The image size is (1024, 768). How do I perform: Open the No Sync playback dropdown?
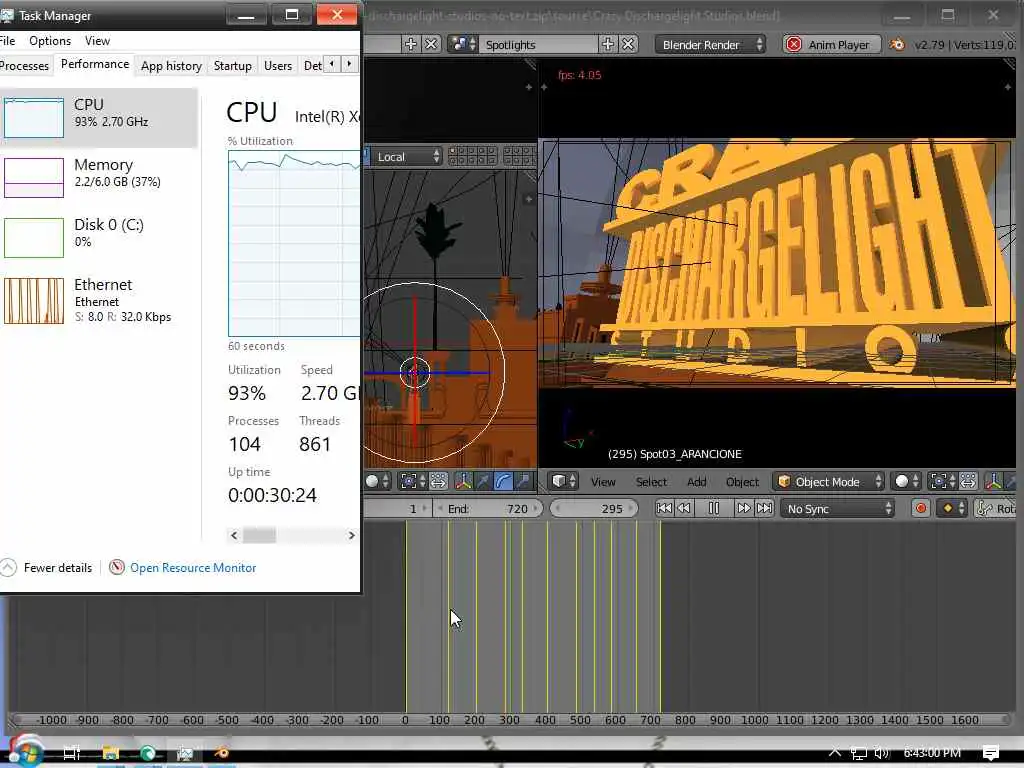839,509
